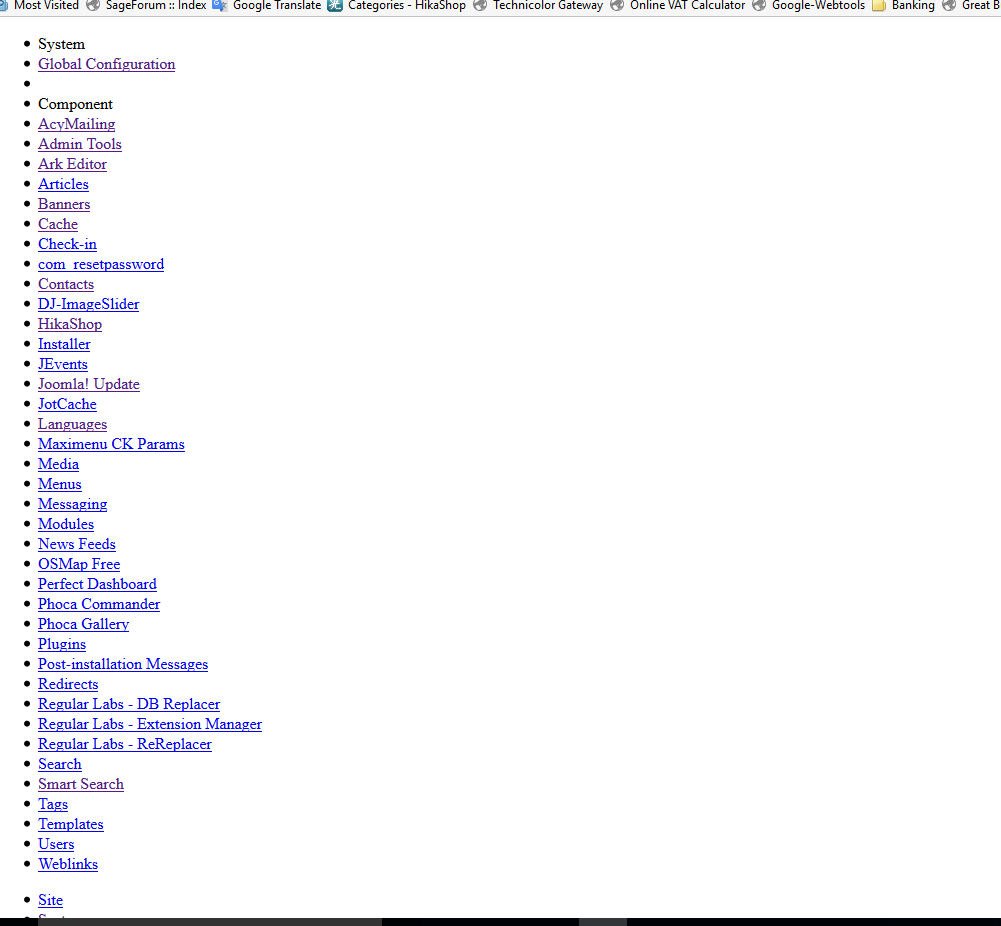Click the System heading text
This screenshot has height=926, width=1001.
(x=61, y=44)
